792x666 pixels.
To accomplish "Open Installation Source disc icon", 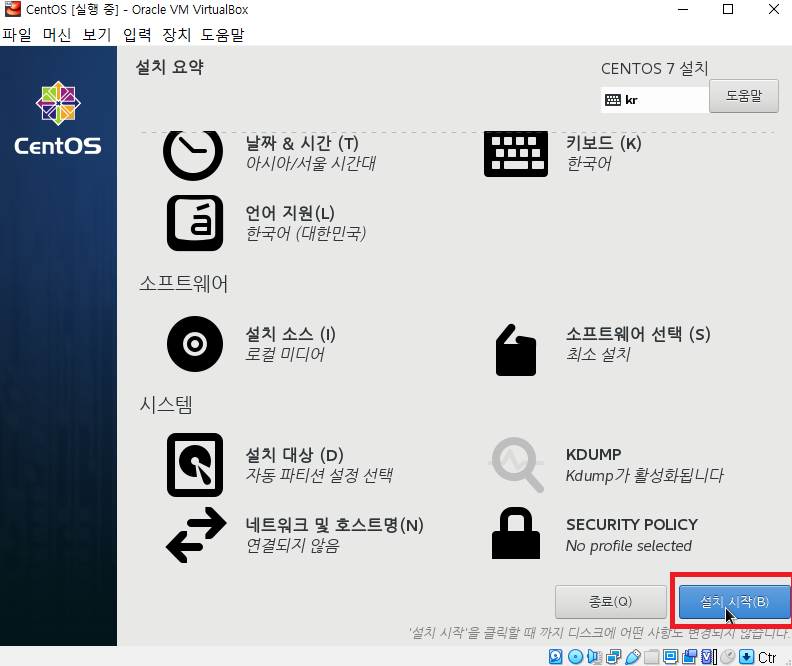I will [x=195, y=344].
